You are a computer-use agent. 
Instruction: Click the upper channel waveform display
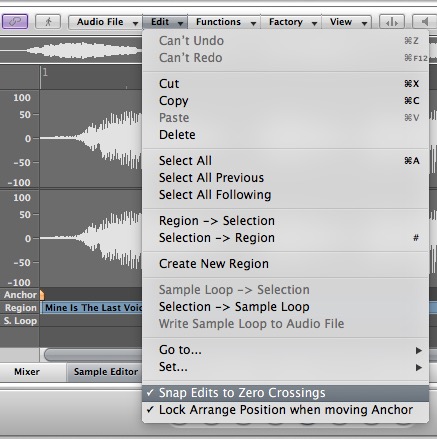pyautogui.click(x=91, y=138)
